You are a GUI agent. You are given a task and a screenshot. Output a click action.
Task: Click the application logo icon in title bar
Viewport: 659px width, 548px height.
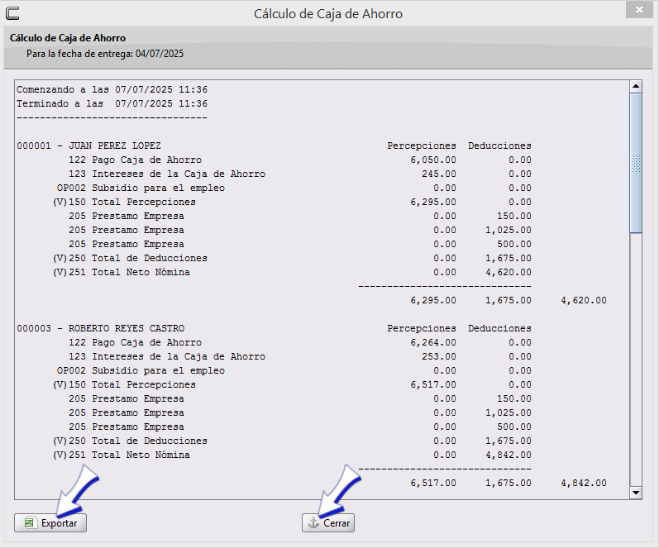point(13,13)
